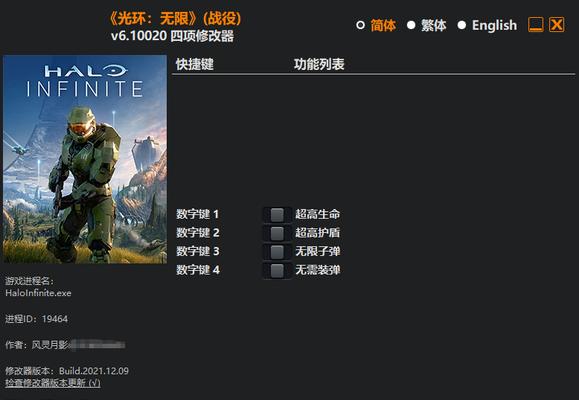
Task: Turn on the 无限子弹 switch
Action: pos(277,252)
